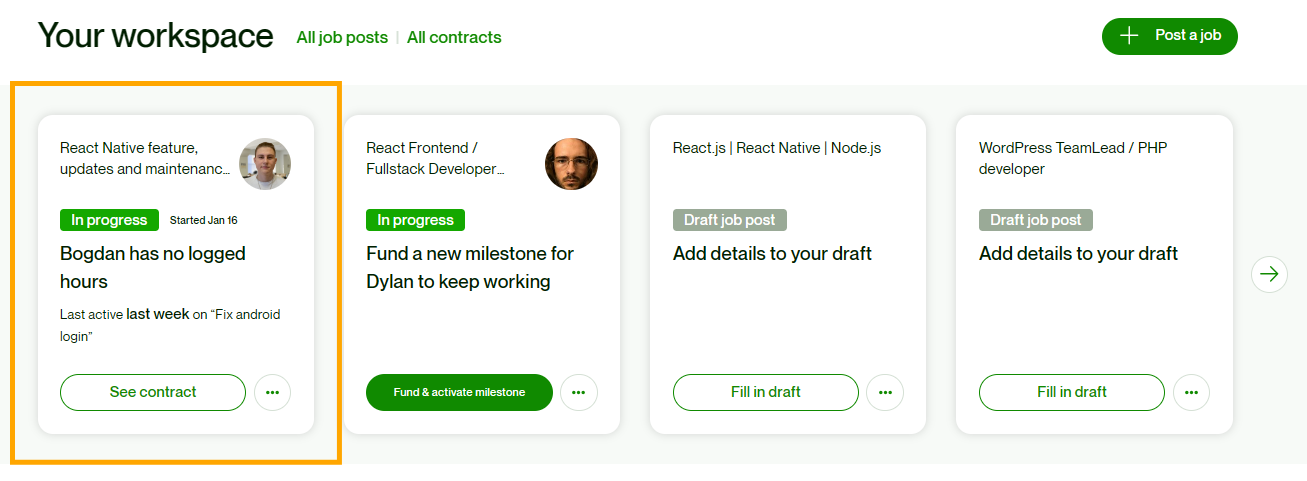Open the All job posts link
This screenshot has width=1307, height=481.
click(x=342, y=38)
